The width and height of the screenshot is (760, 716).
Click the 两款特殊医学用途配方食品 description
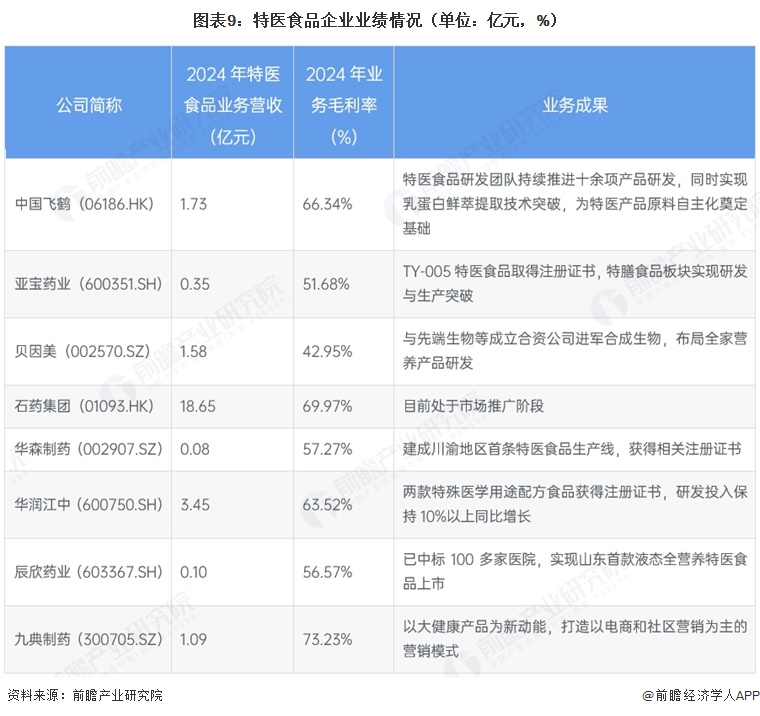(575, 504)
